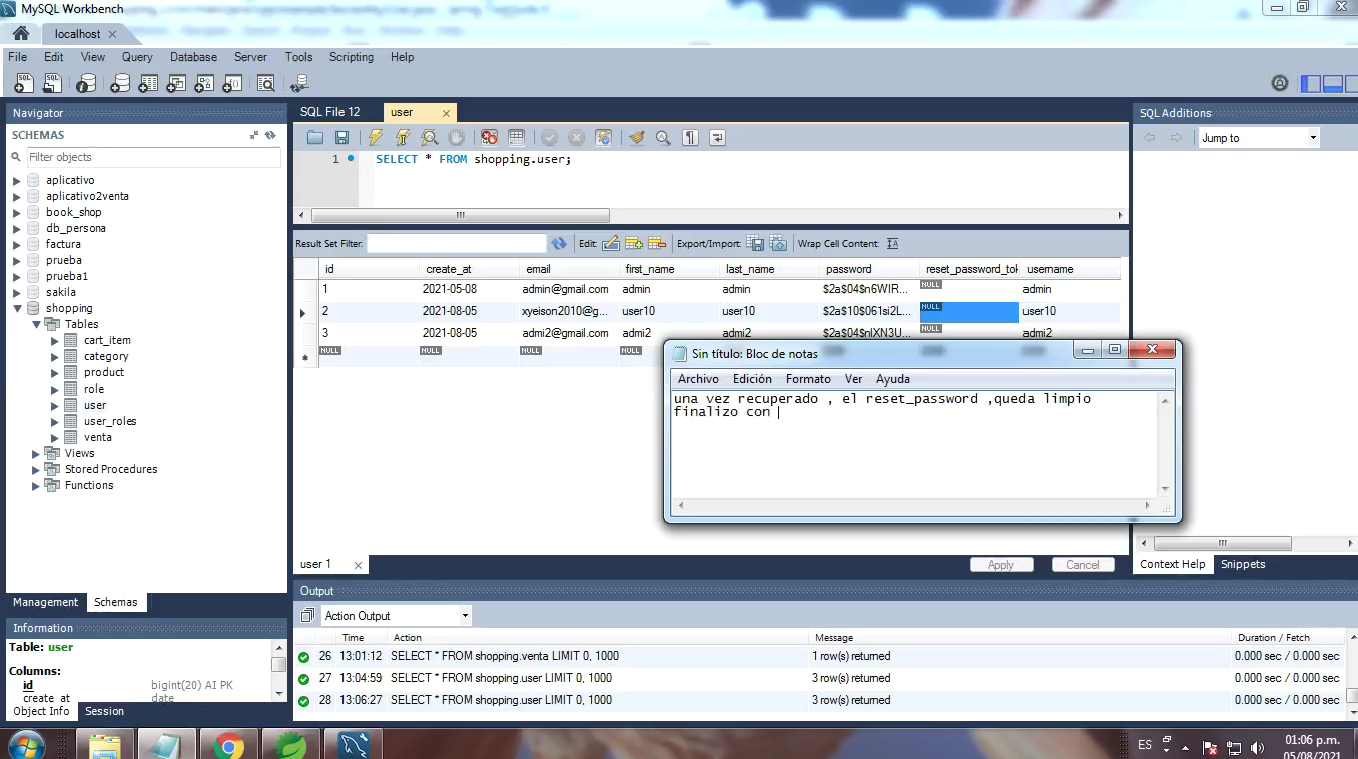Save the script to file icon

point(341,138)
